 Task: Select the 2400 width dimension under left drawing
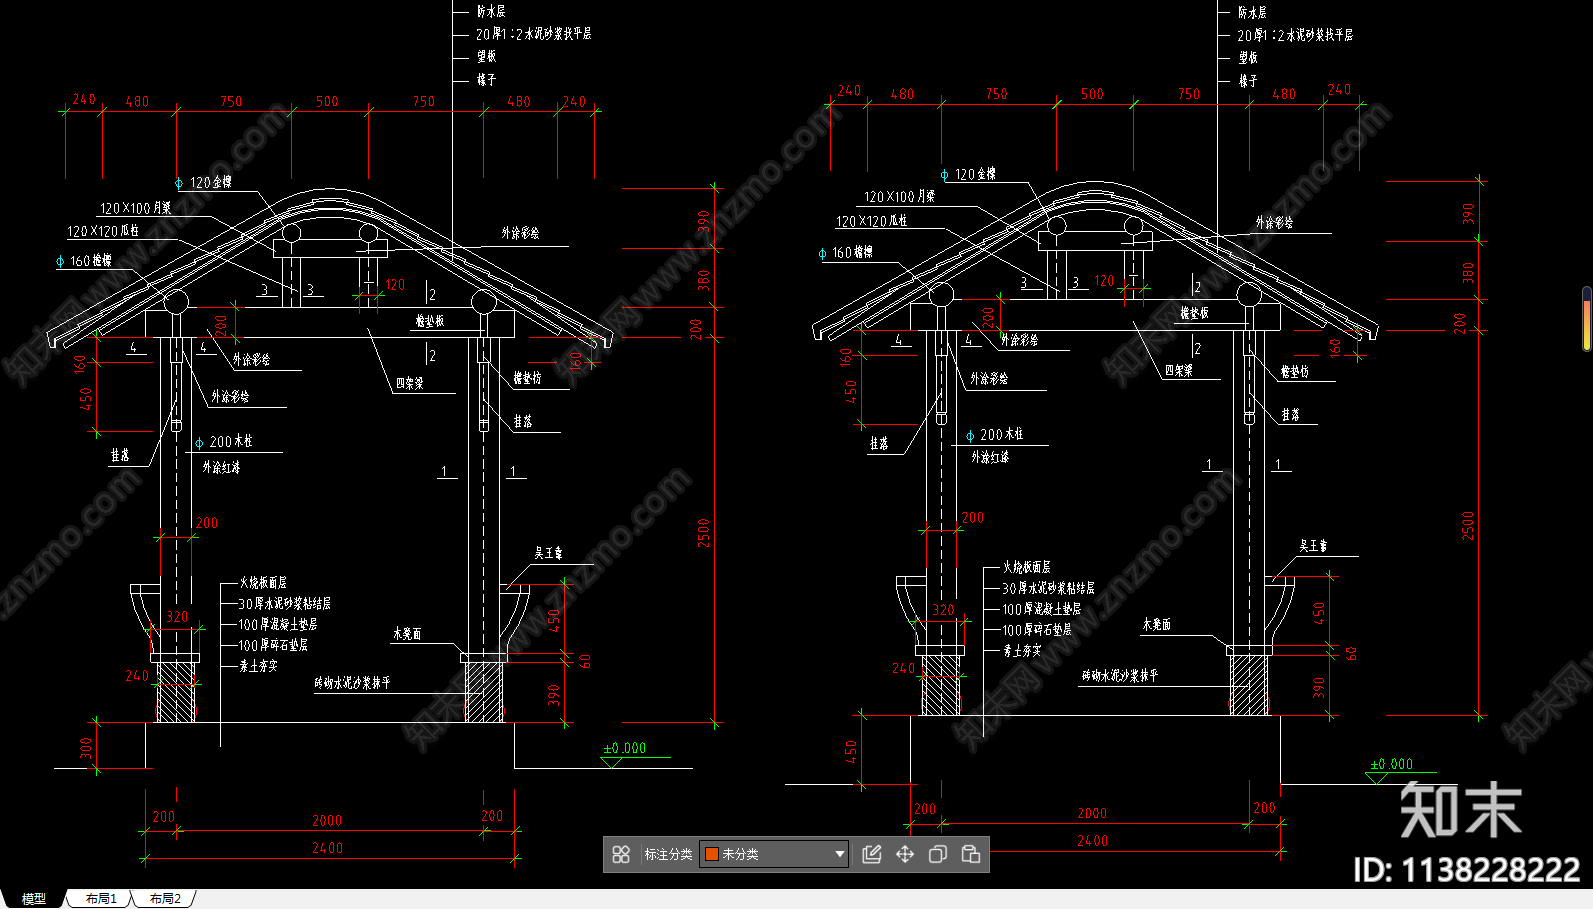click(x=327, y=848)
